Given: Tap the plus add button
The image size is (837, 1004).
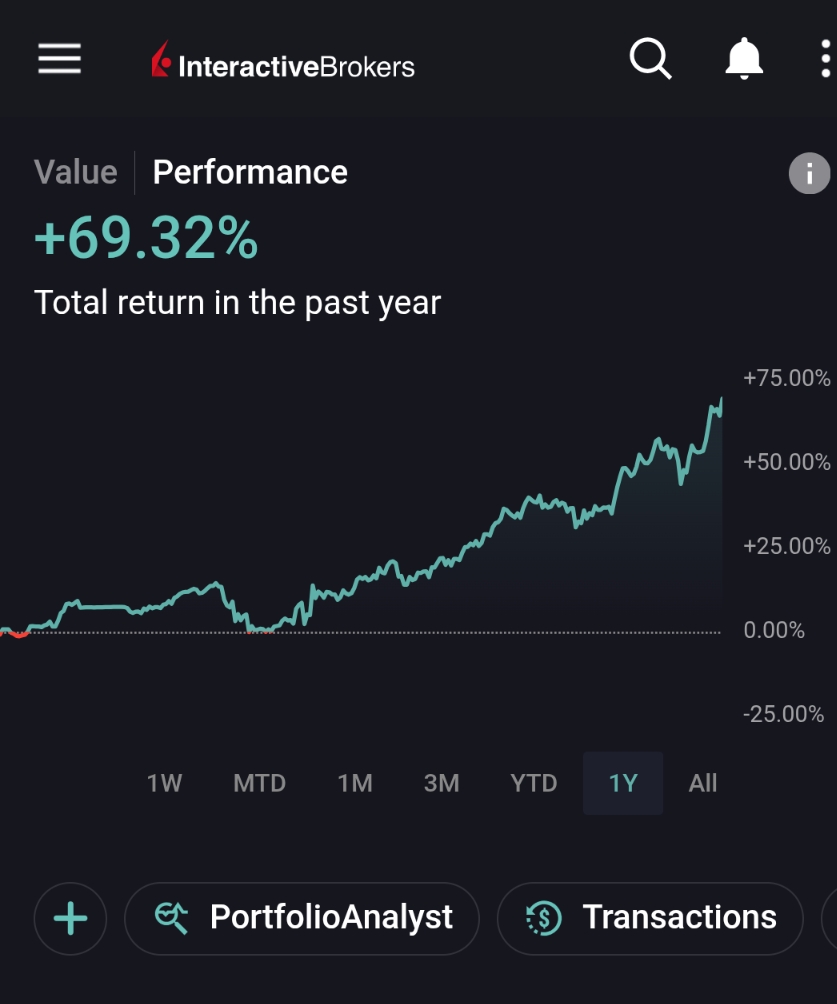Looking at the screenshot, I should point(70,918).
